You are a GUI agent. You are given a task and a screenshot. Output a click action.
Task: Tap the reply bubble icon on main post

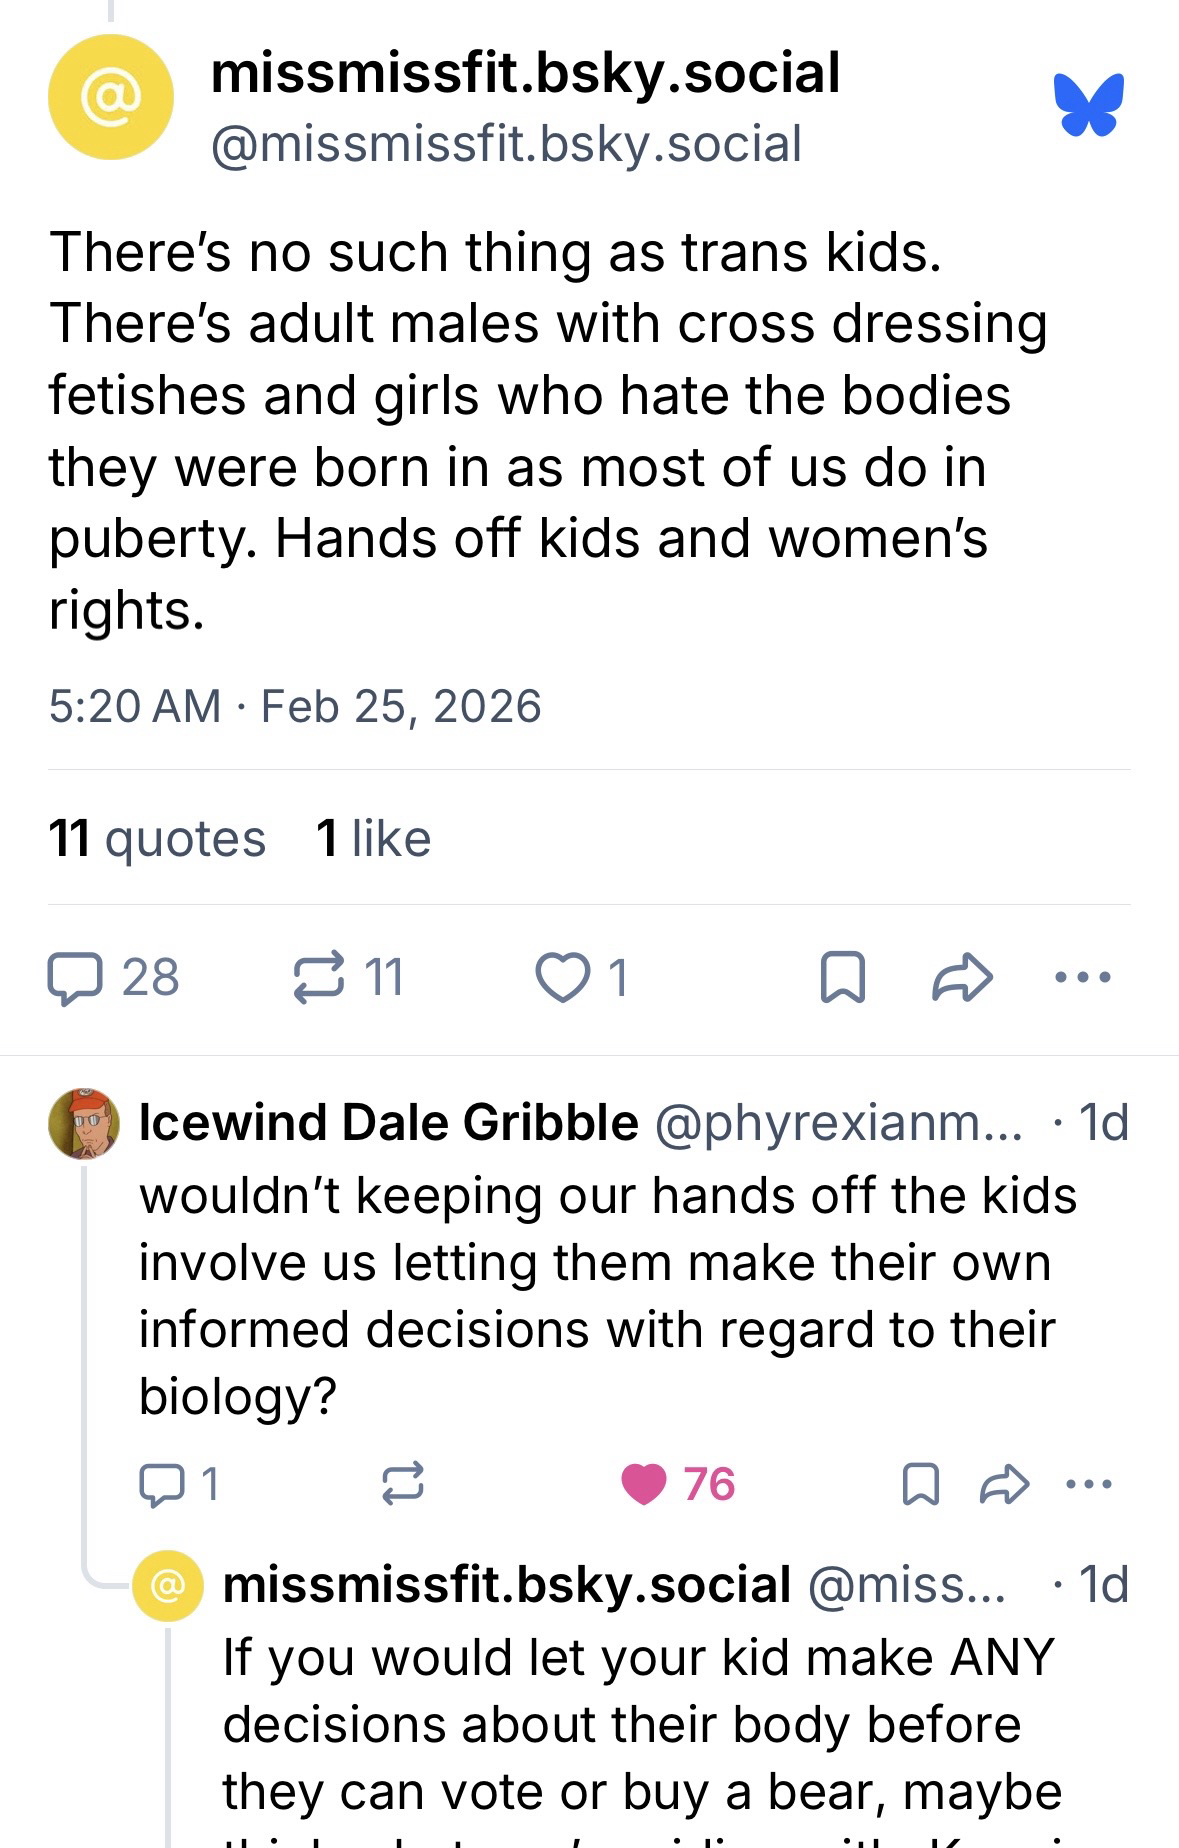76,977
